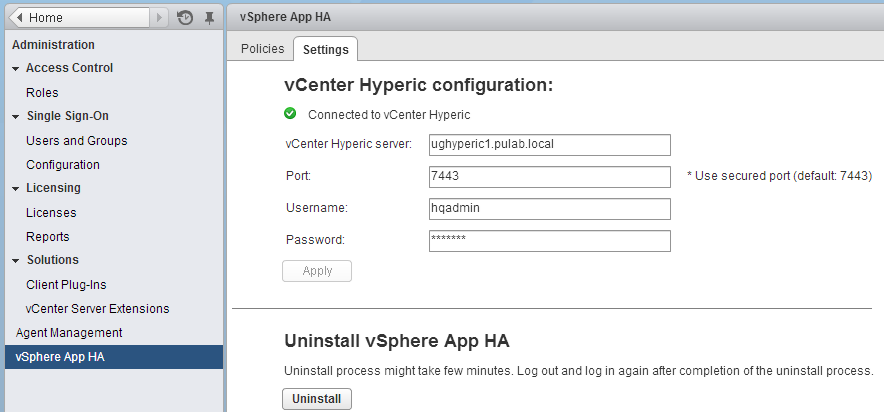Click into the Port input field
Viewport: 884px width, 412px height.
[550, 176]
